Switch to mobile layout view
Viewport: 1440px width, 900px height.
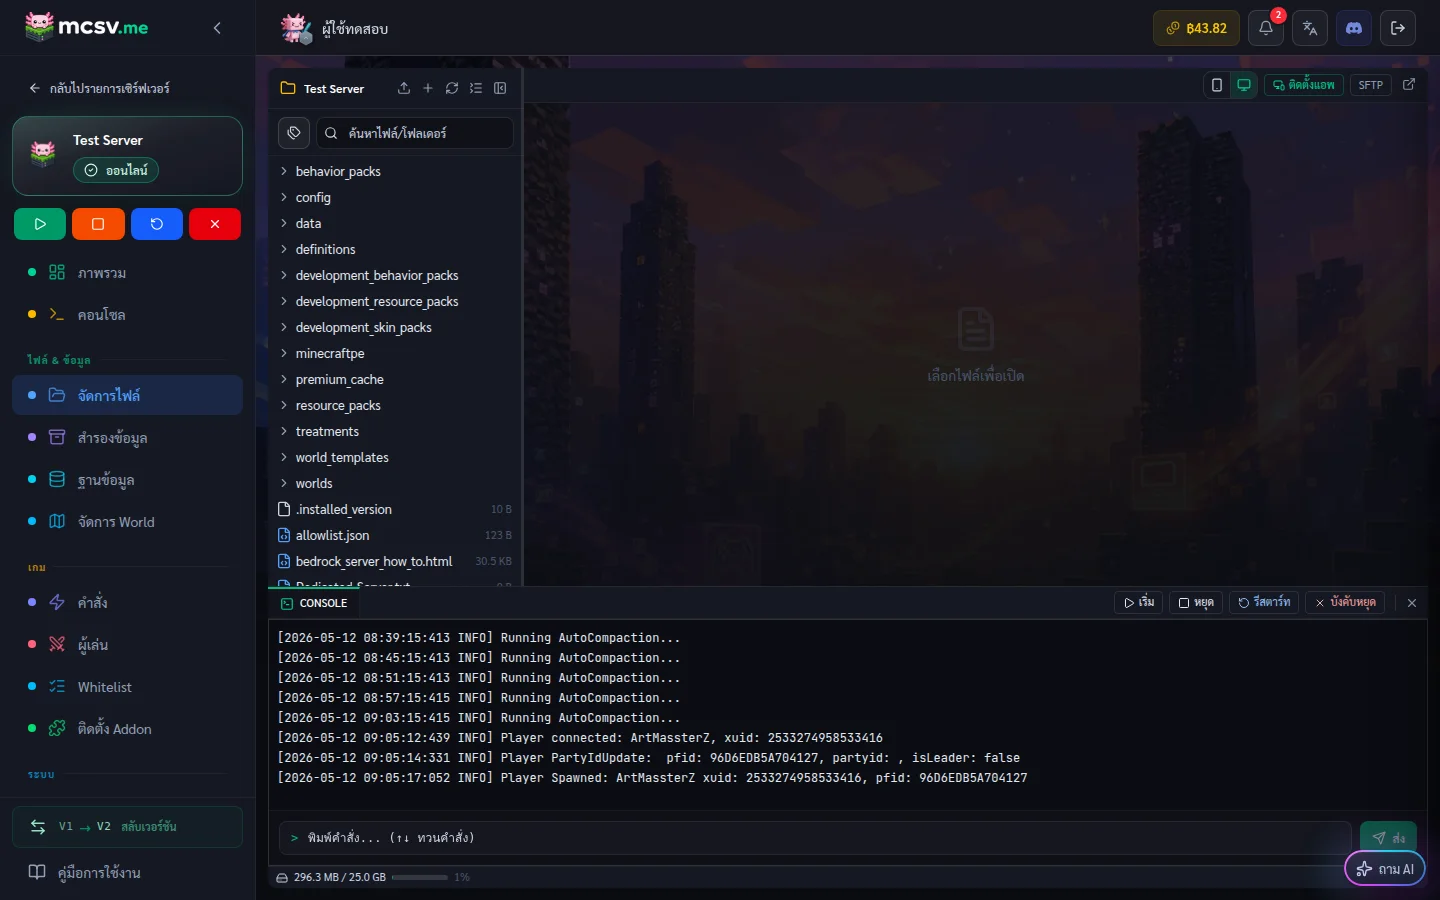click(x=1217, y=85)
